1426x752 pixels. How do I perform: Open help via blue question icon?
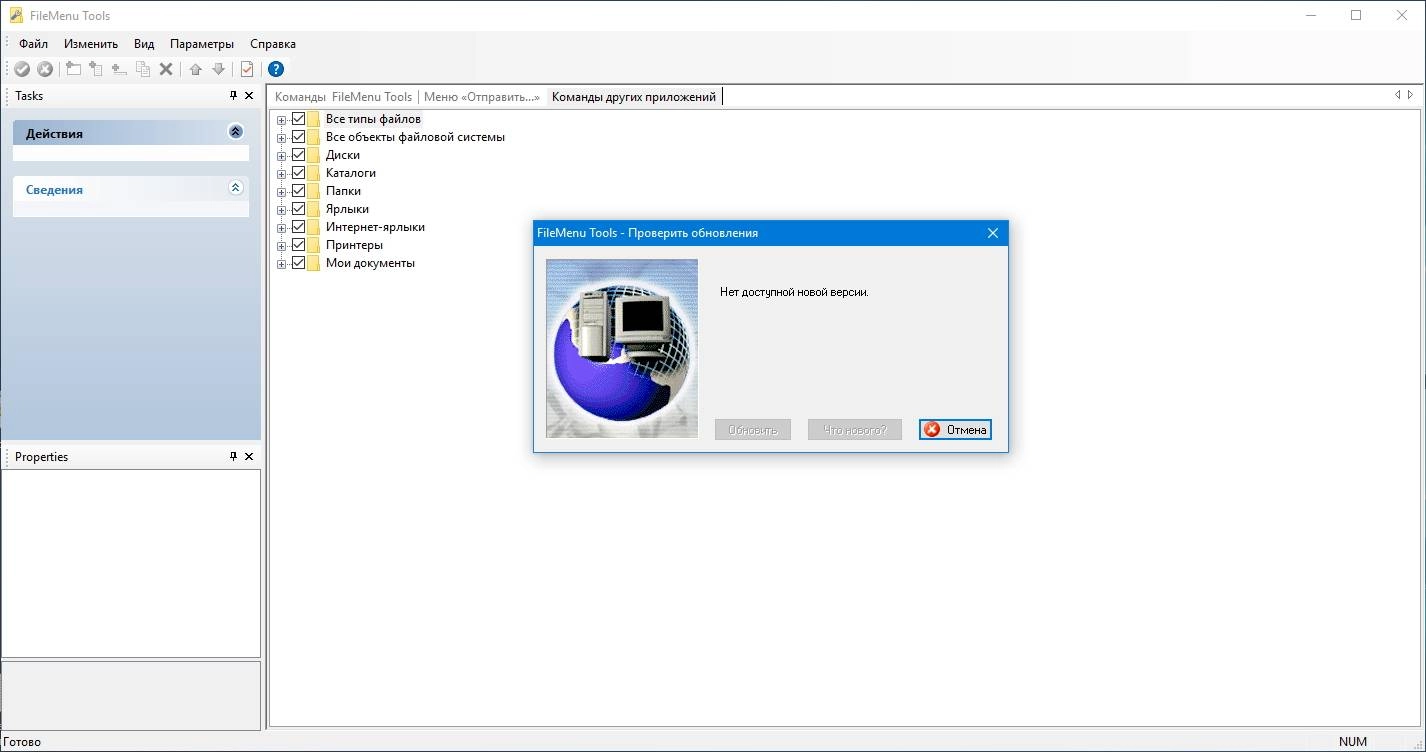point(276,69)
